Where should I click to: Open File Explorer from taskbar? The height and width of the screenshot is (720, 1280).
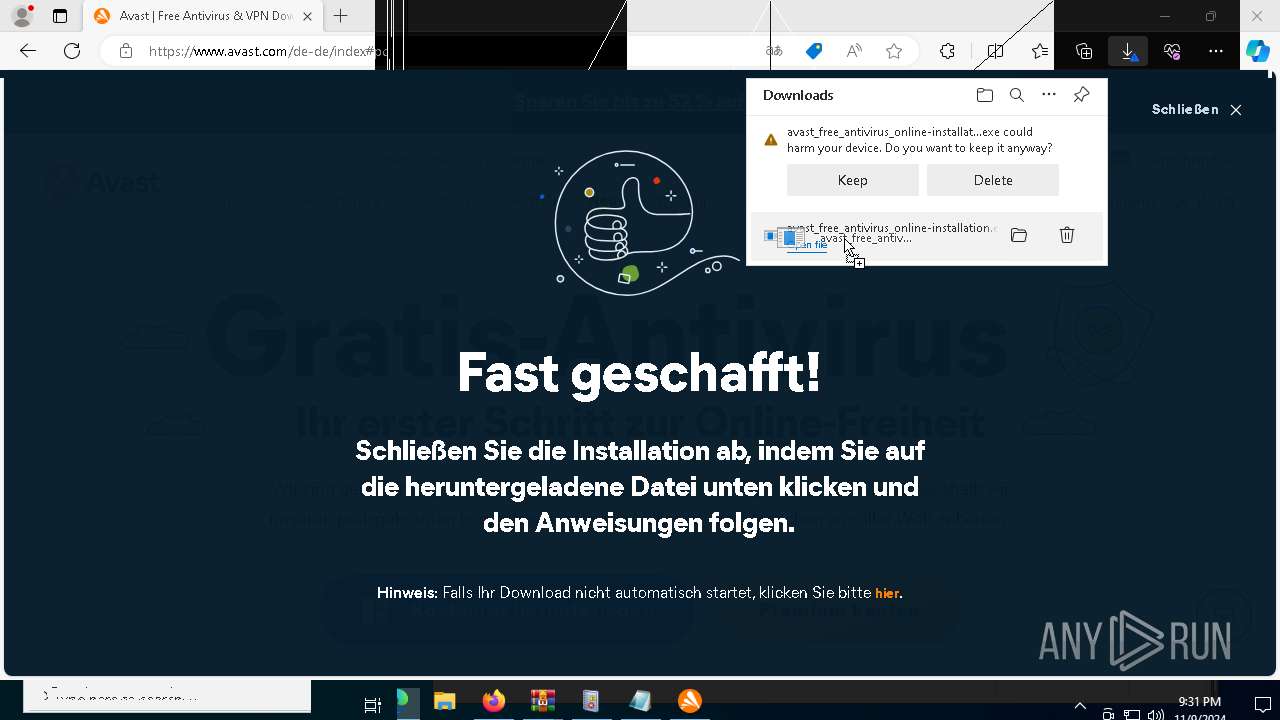(445, 702)
